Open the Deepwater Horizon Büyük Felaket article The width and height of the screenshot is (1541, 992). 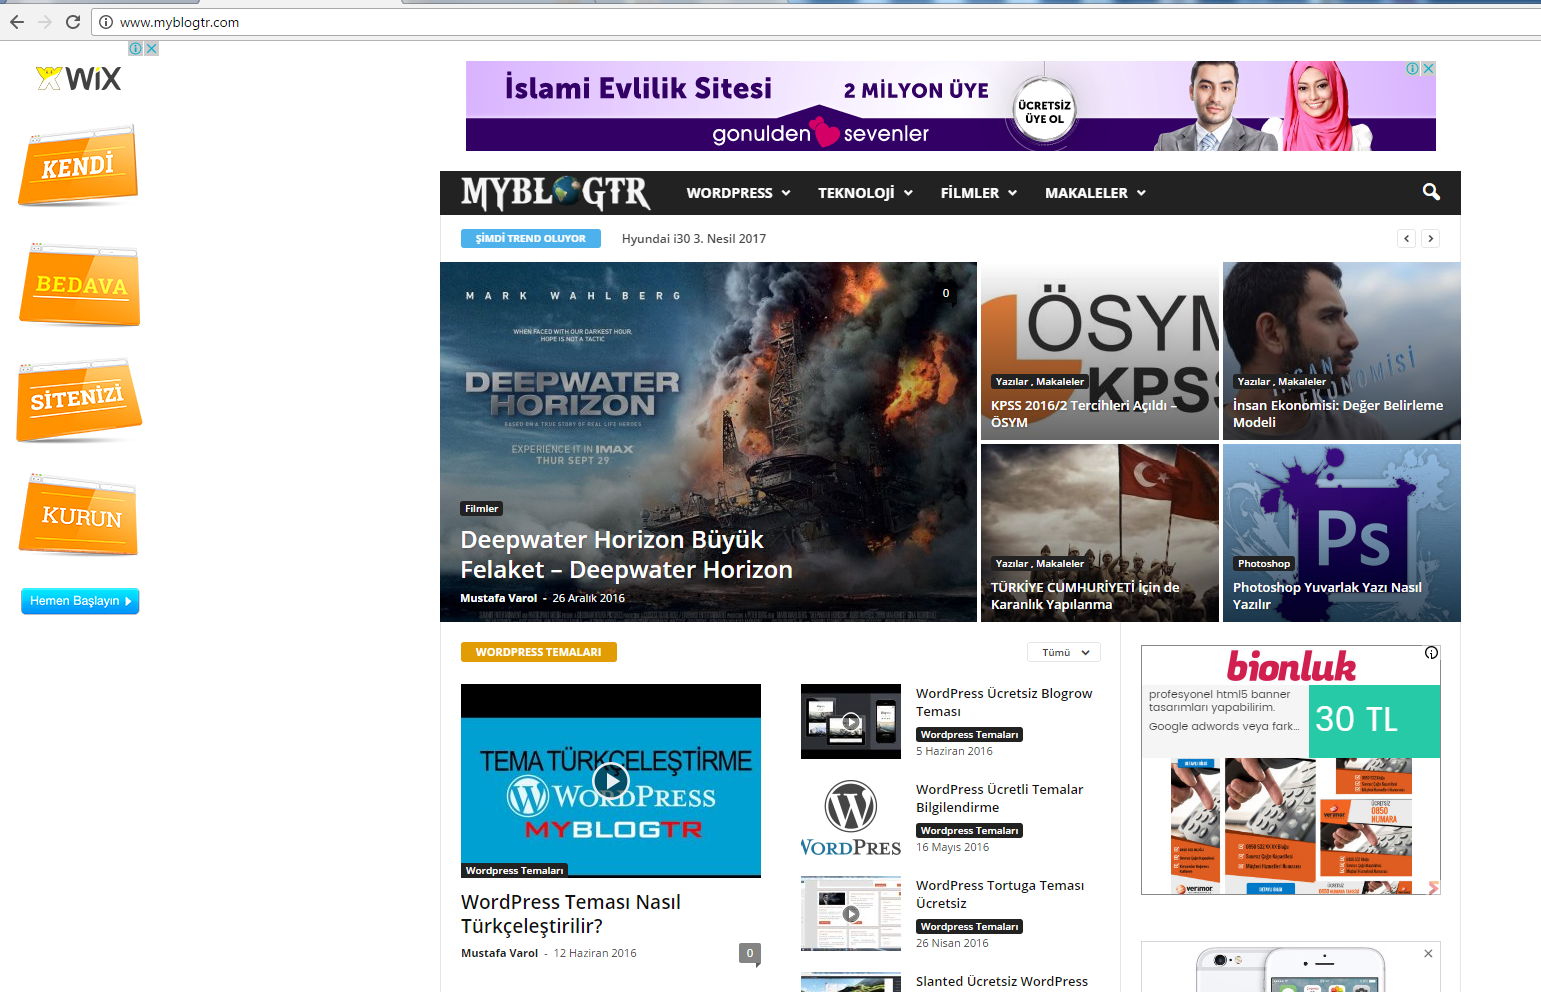click(626, 554)
